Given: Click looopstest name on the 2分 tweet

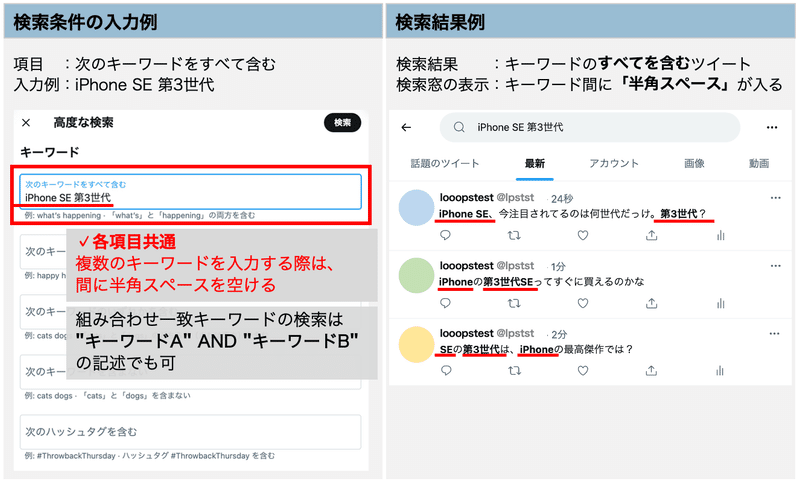Looking at the screenshot, I should pos(466,333).
